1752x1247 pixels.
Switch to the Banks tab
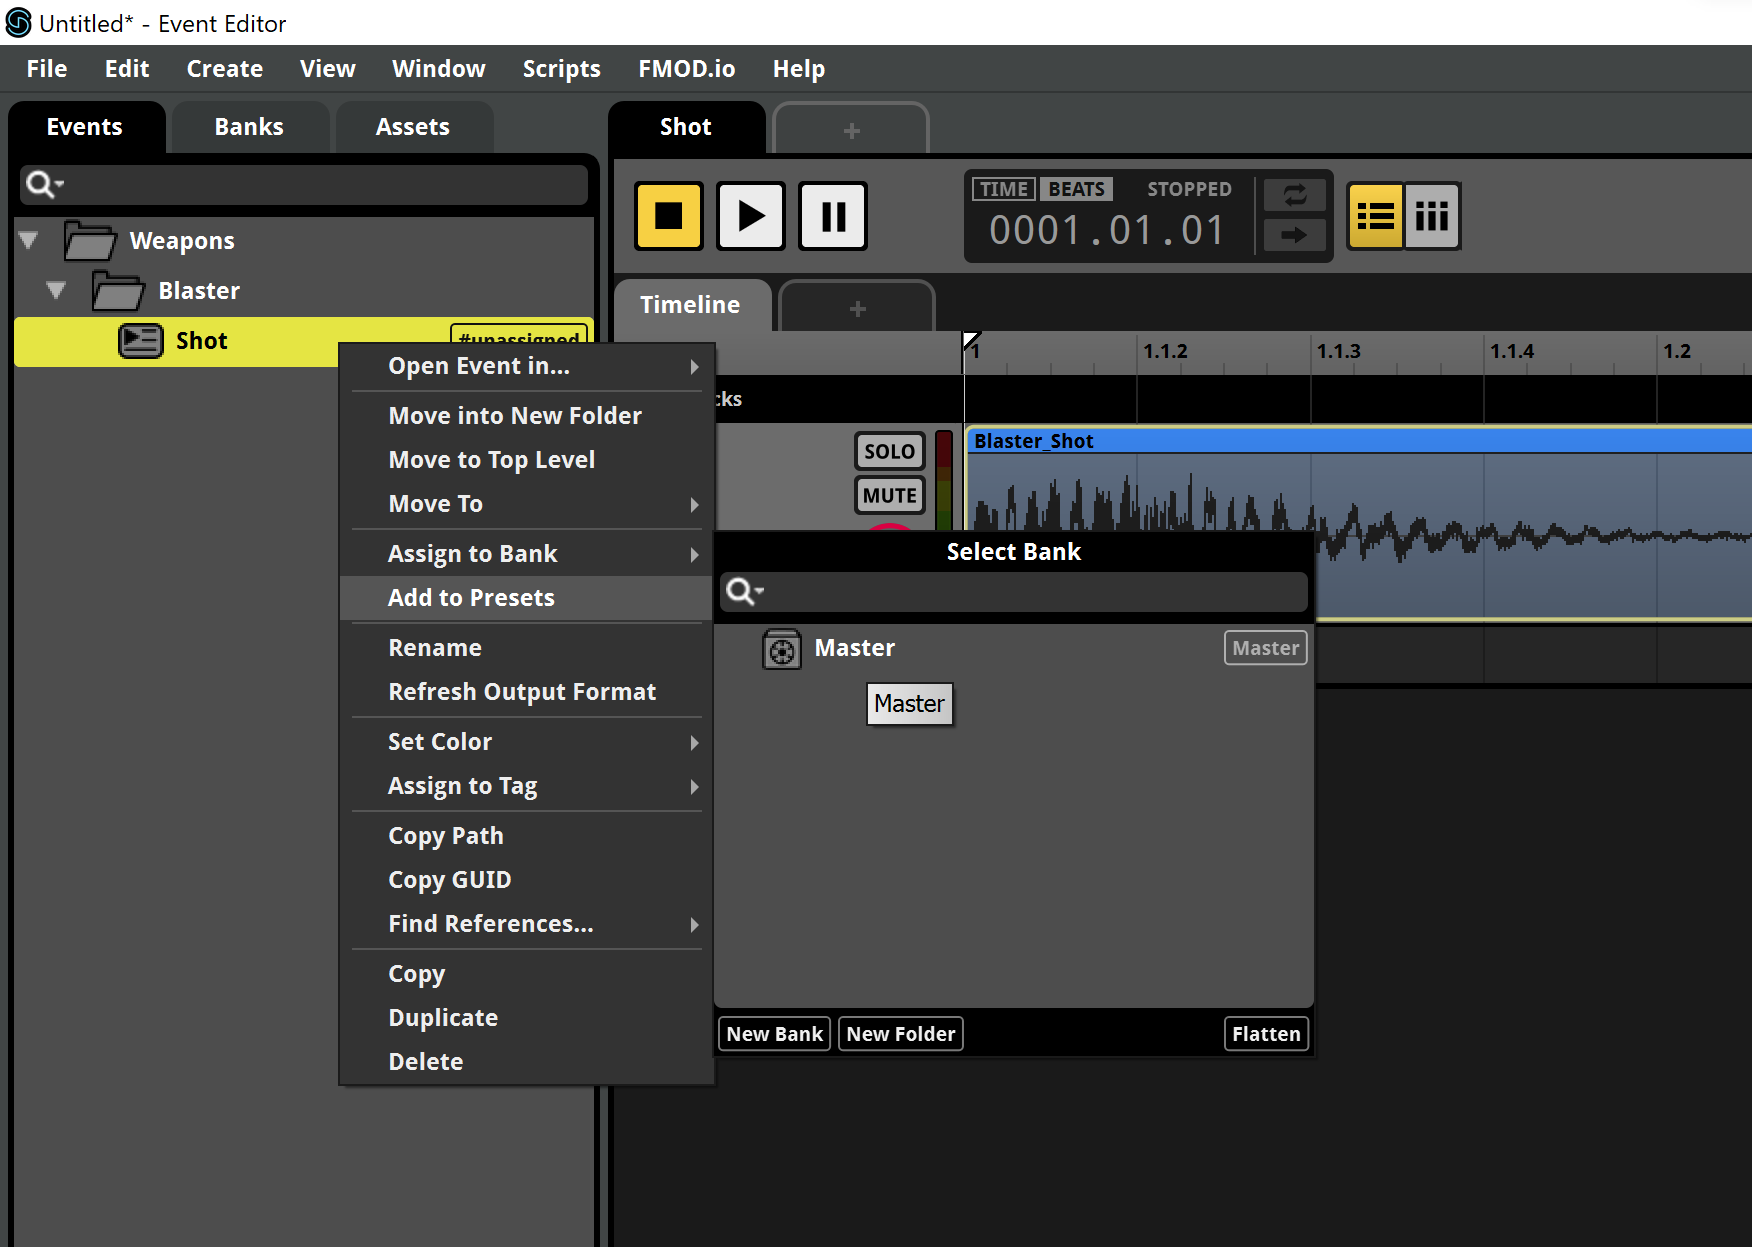click(x=249, y=127)
